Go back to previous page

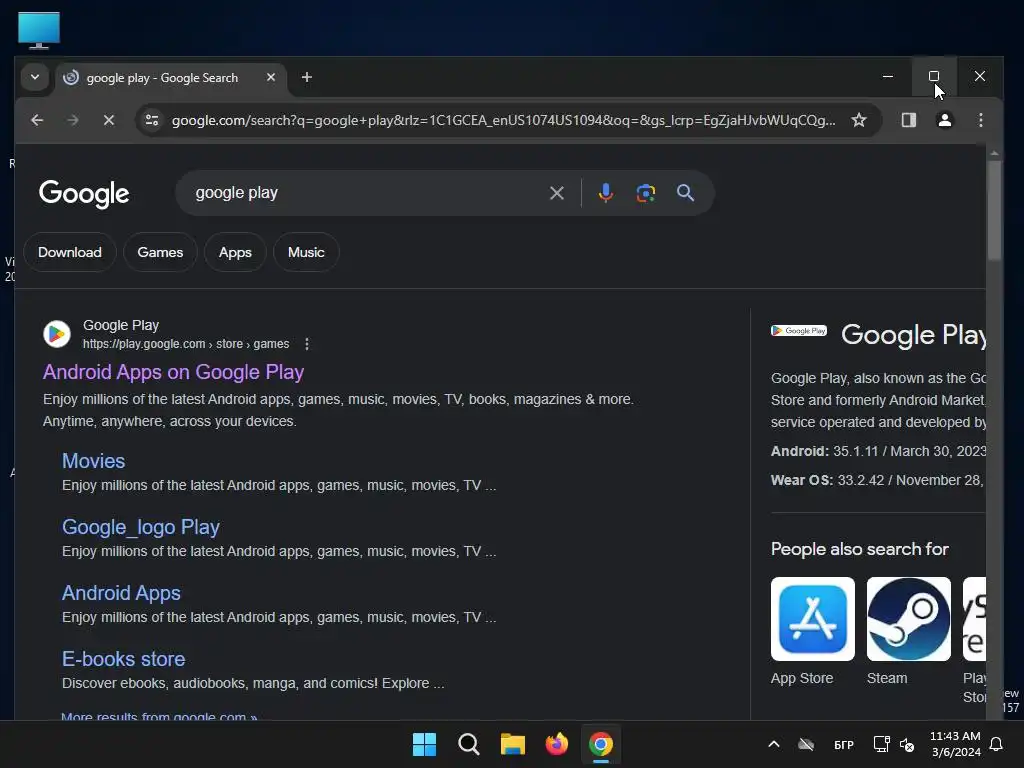pyautogui.click(x=37, y=120)
